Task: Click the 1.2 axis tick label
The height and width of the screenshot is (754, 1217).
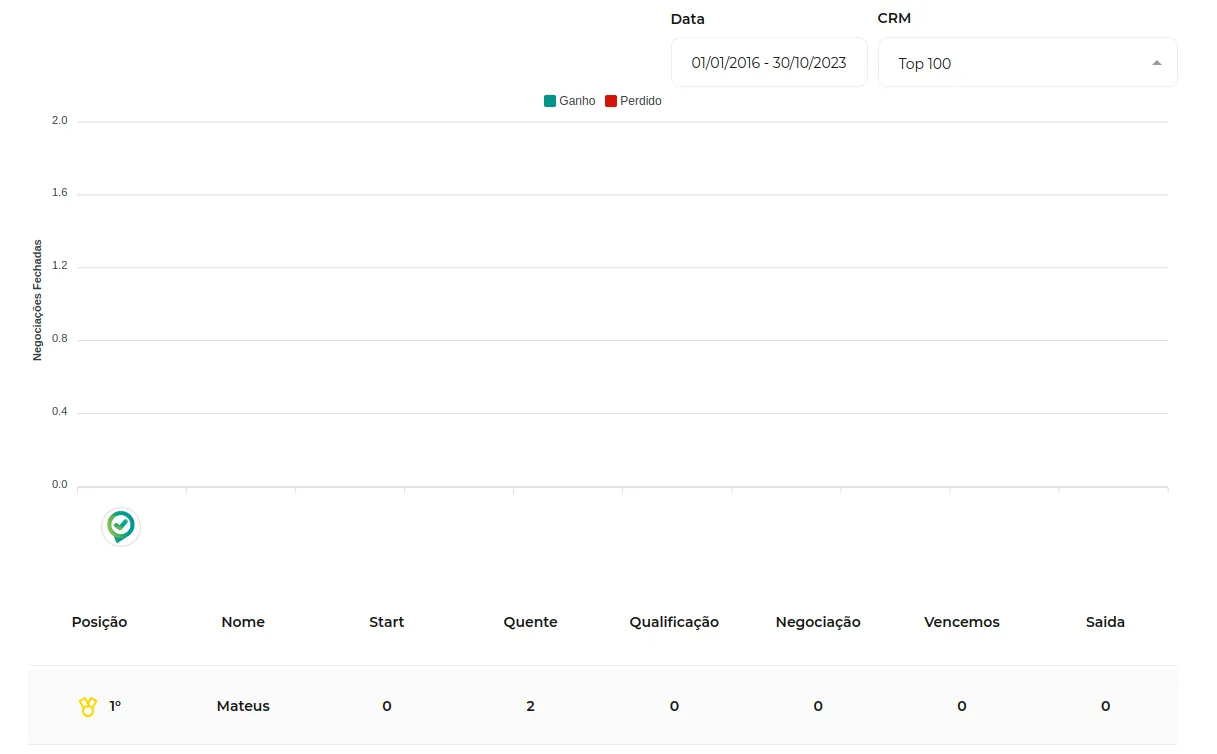Action: 60,266
